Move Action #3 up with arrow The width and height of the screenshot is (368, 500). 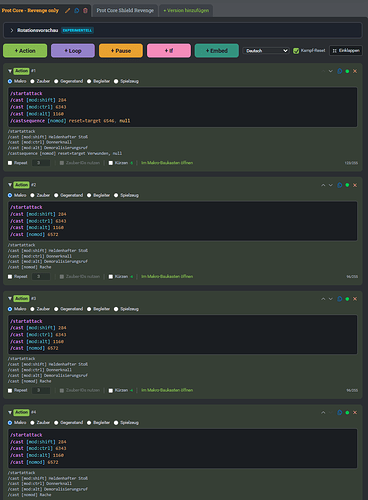point(323,299)
